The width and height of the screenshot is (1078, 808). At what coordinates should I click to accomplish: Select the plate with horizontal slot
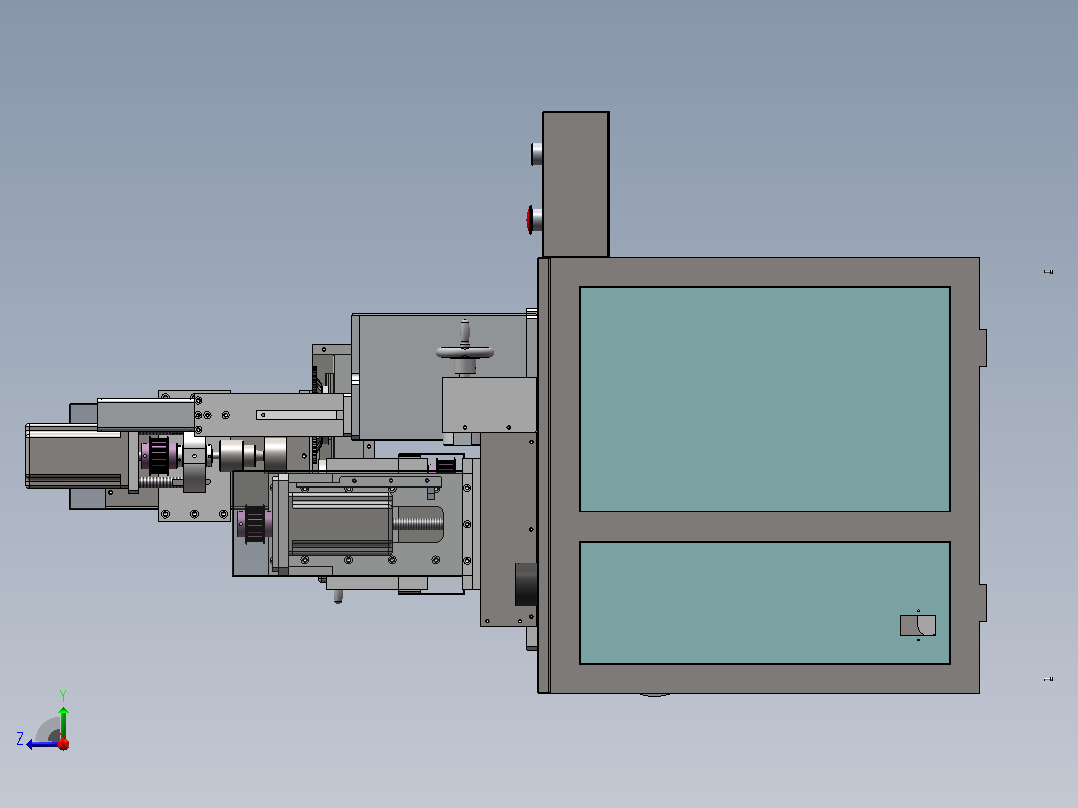tap(269, 415)
